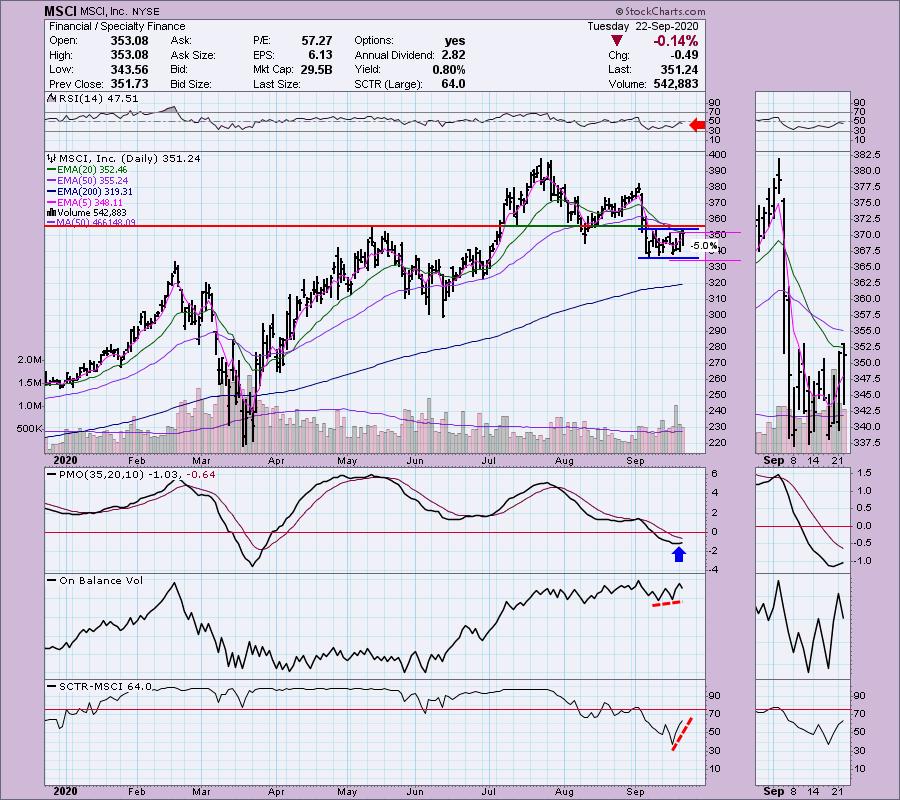900x800 pixels.
Task: Click the Ask Size label
Action: [x=193, y=55]
